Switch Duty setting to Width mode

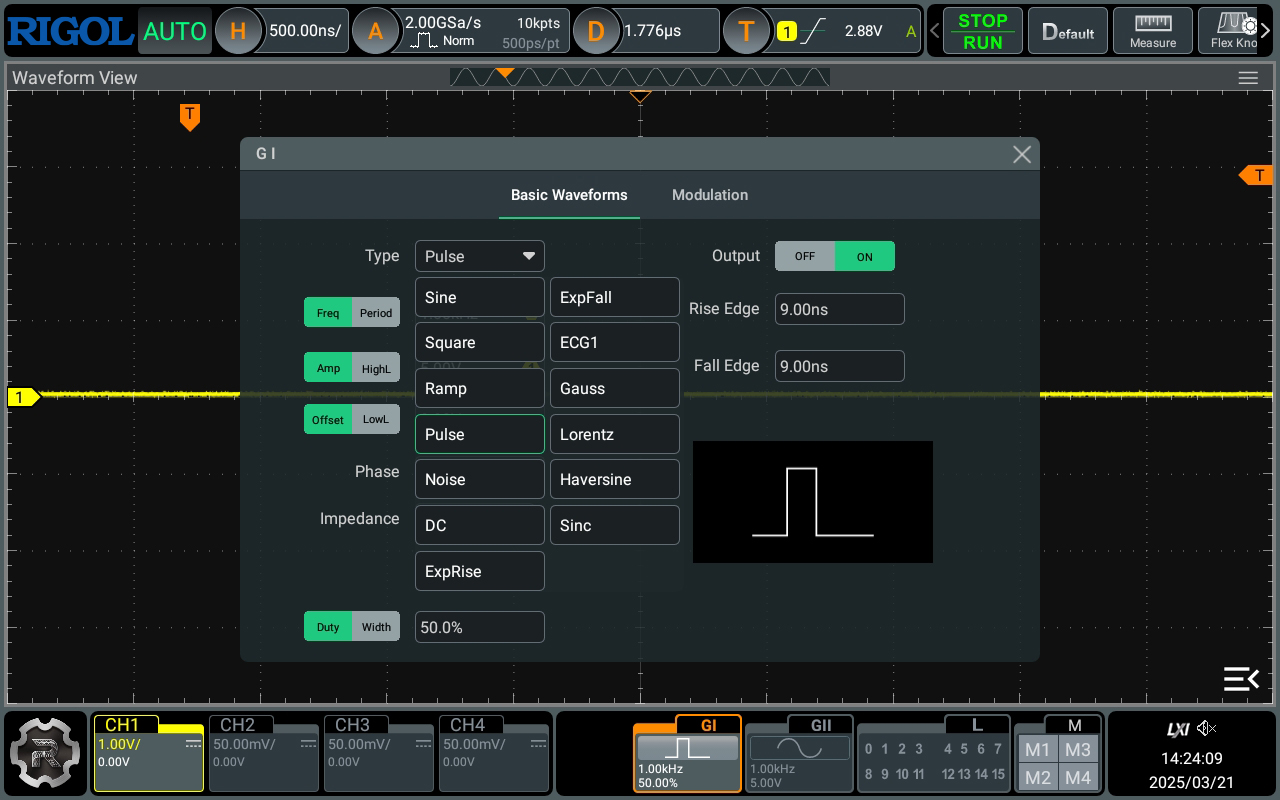tap(376, 626)
